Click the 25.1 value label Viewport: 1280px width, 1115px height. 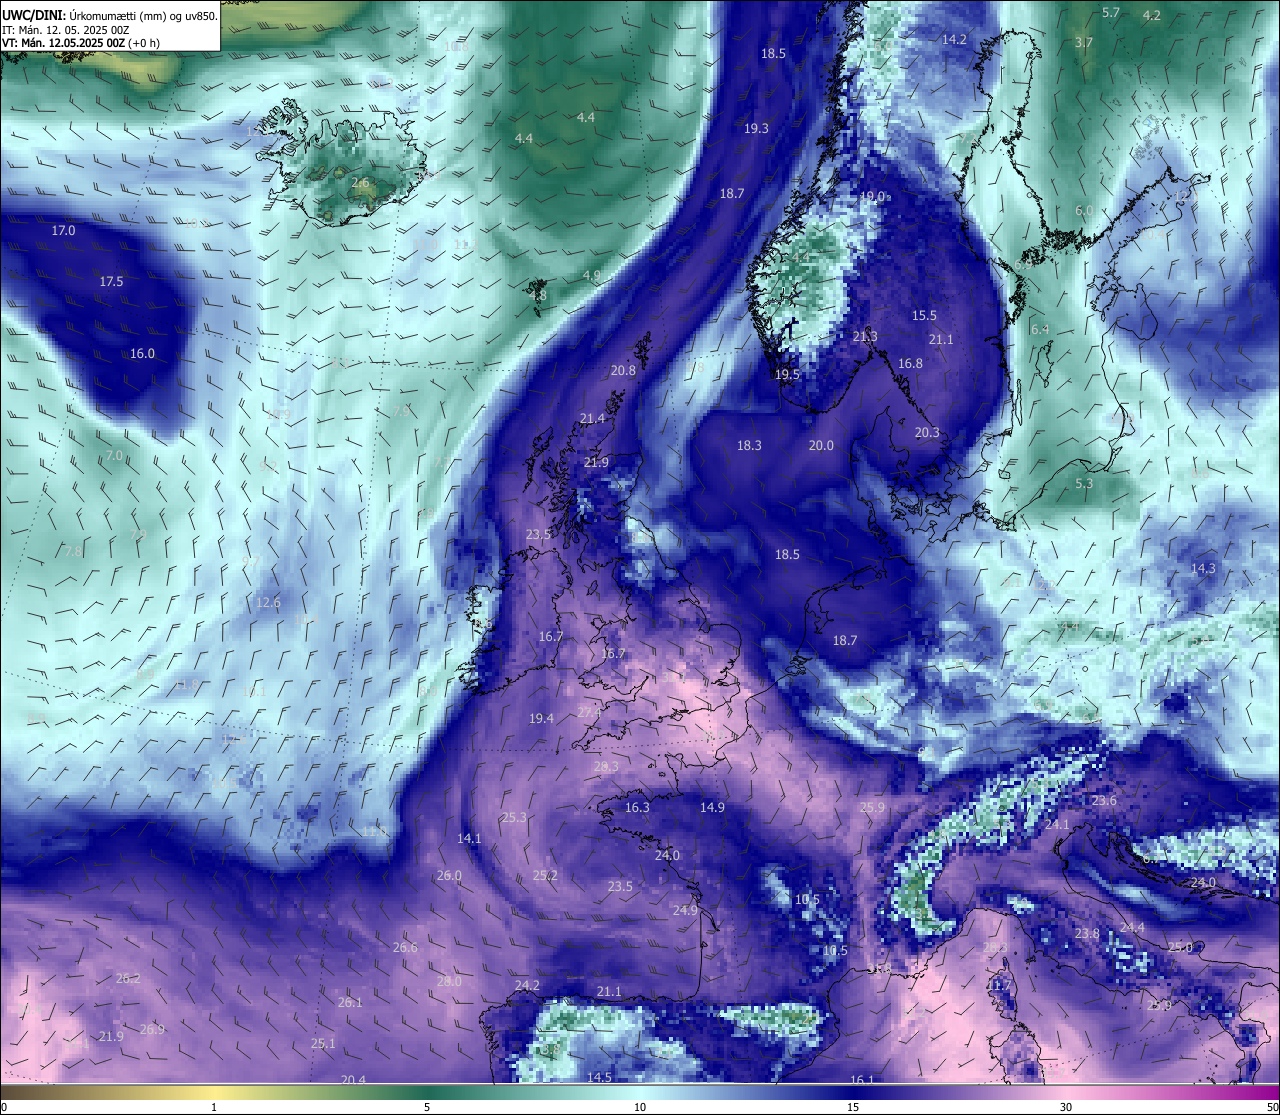coord(323,1044)
